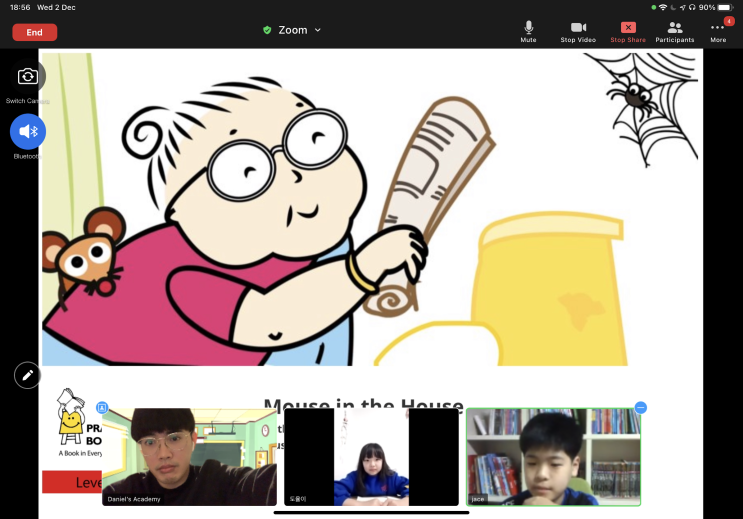Image resolution: width=743 pixels, height=519 pixels.
Task: Tap the green encryption shield icon
Action: [267, 30]
